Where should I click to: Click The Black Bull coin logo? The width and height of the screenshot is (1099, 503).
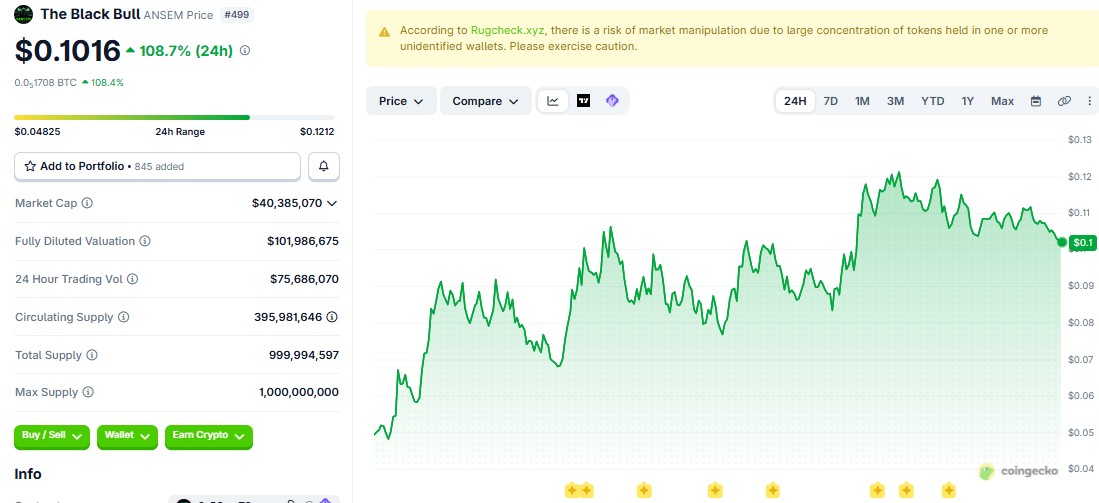click(23, 14)
